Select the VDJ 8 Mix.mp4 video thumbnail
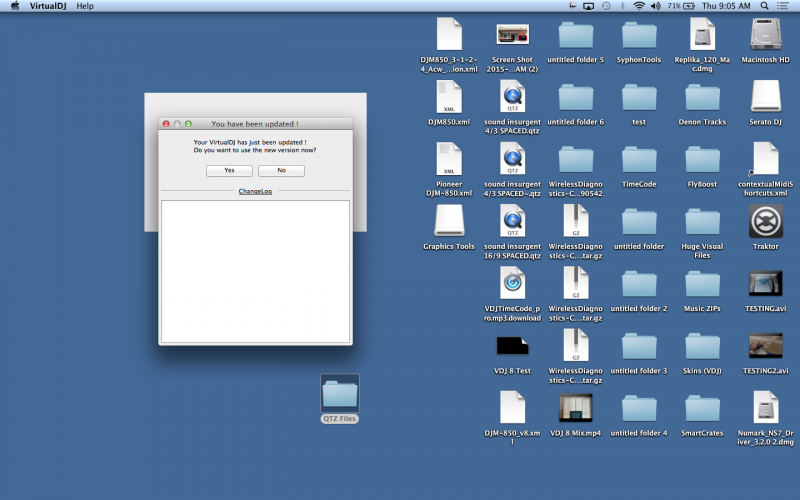 pos(576,408)
